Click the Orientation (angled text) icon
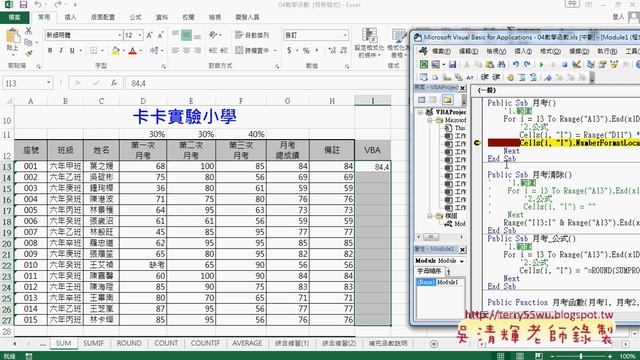This screenshot has width=640, height=360. 213,35
